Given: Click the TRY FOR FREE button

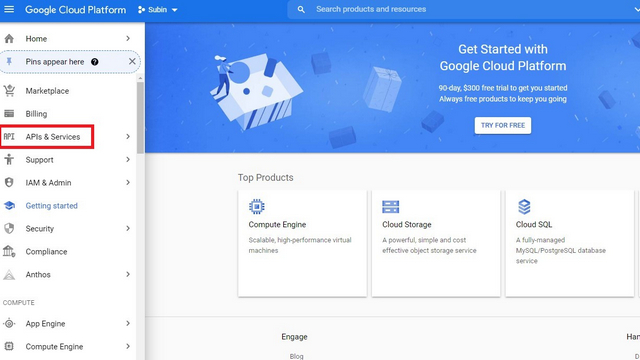Looking at the screenshot, I should coord(502,125).
